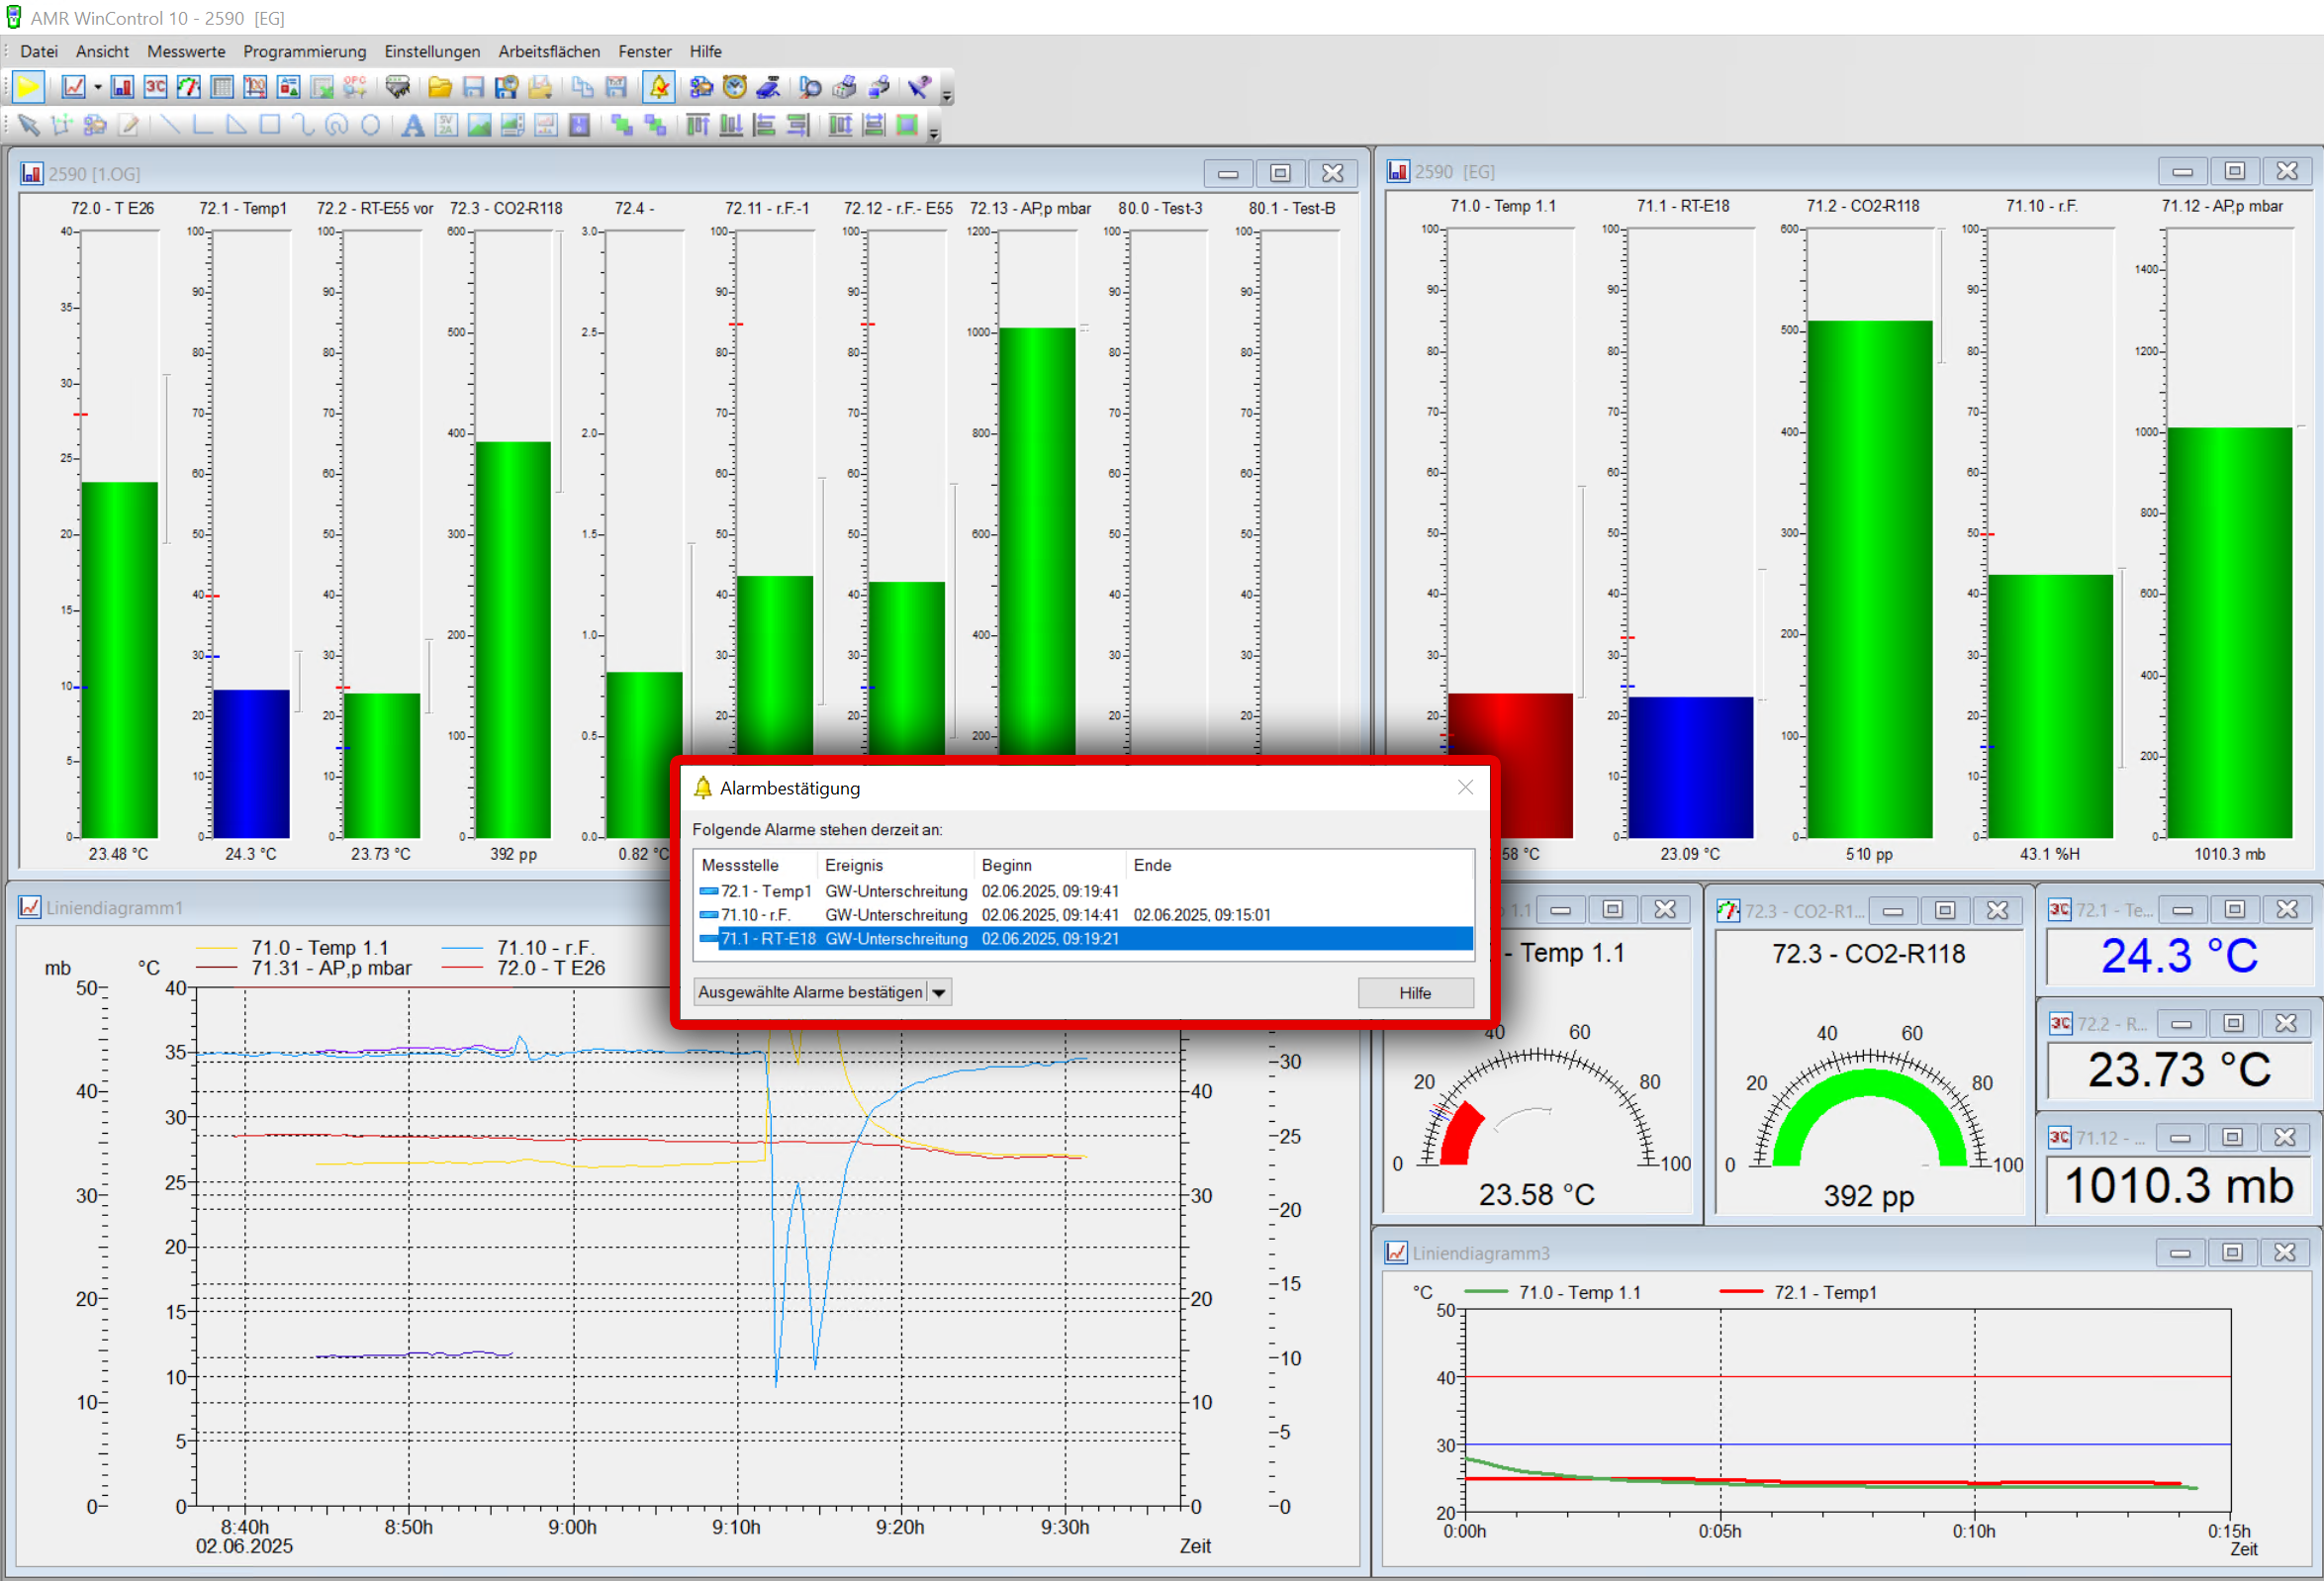The image size is (2324, 1581).
Task: Select the 72.1 - Temp1 alarm row
Action: [x=766, y=891]
